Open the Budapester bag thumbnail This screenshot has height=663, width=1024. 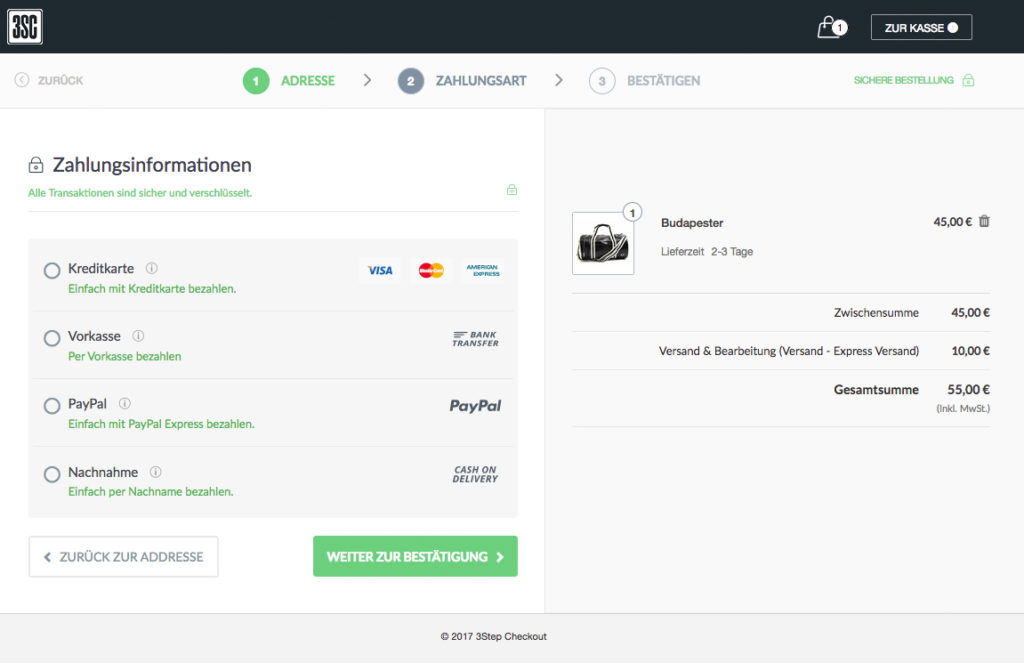coord(603,244)
